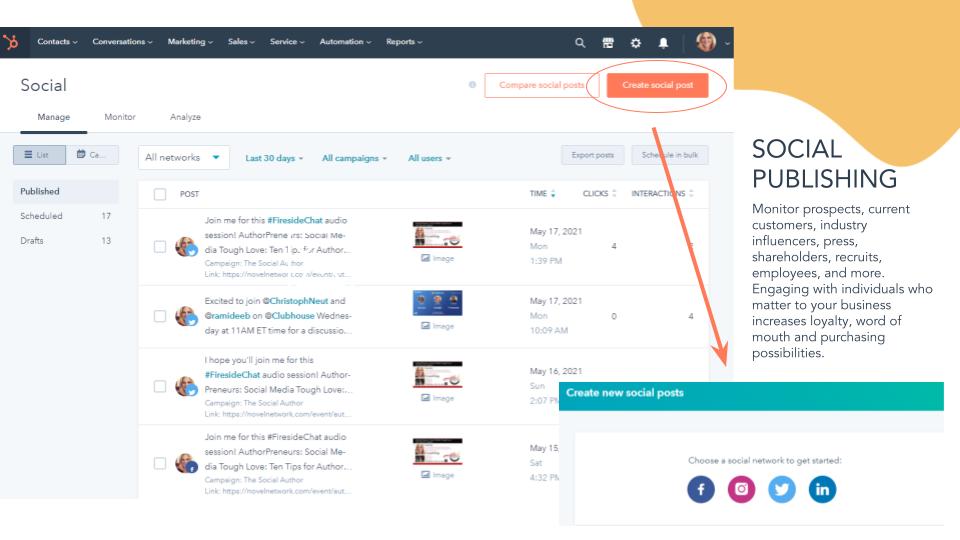Click Create social post button

658,85
